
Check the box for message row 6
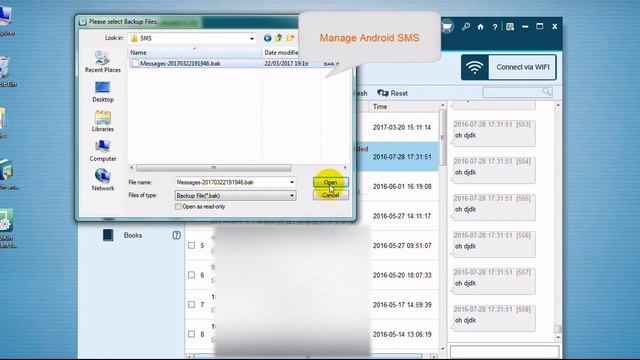click(x=191, y=275)
